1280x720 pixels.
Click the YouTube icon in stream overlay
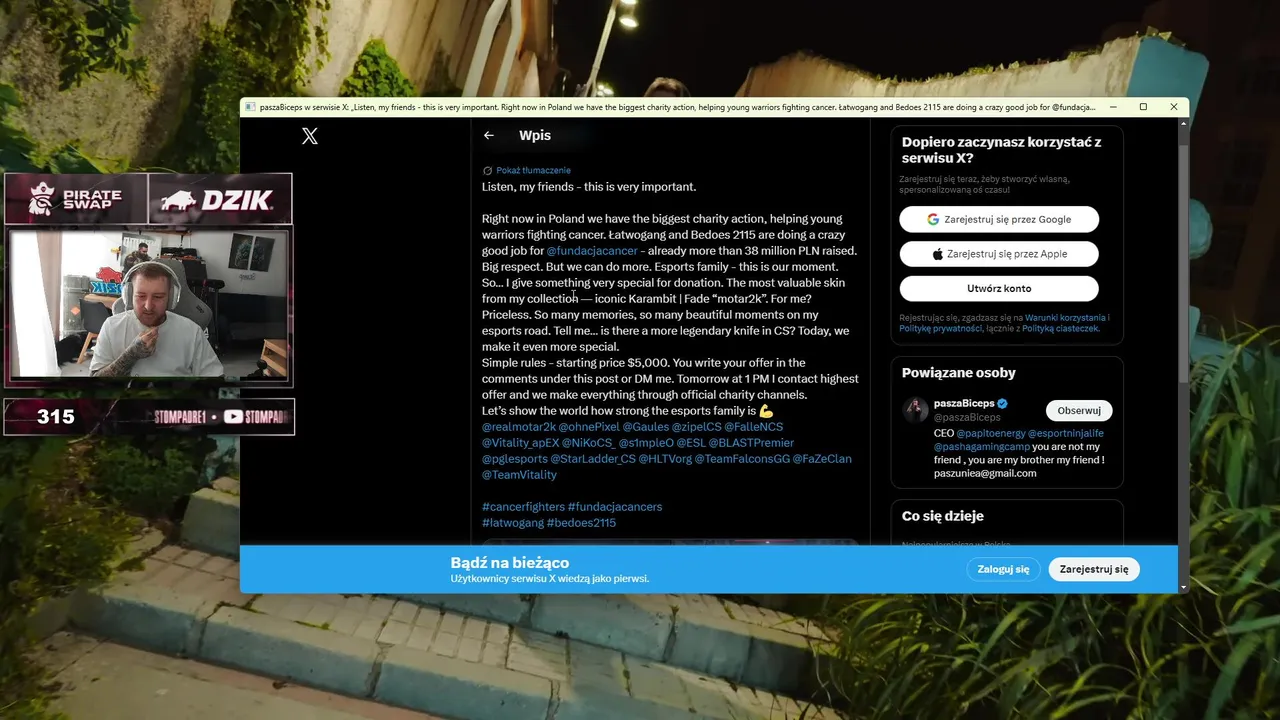tap(233, 417)
